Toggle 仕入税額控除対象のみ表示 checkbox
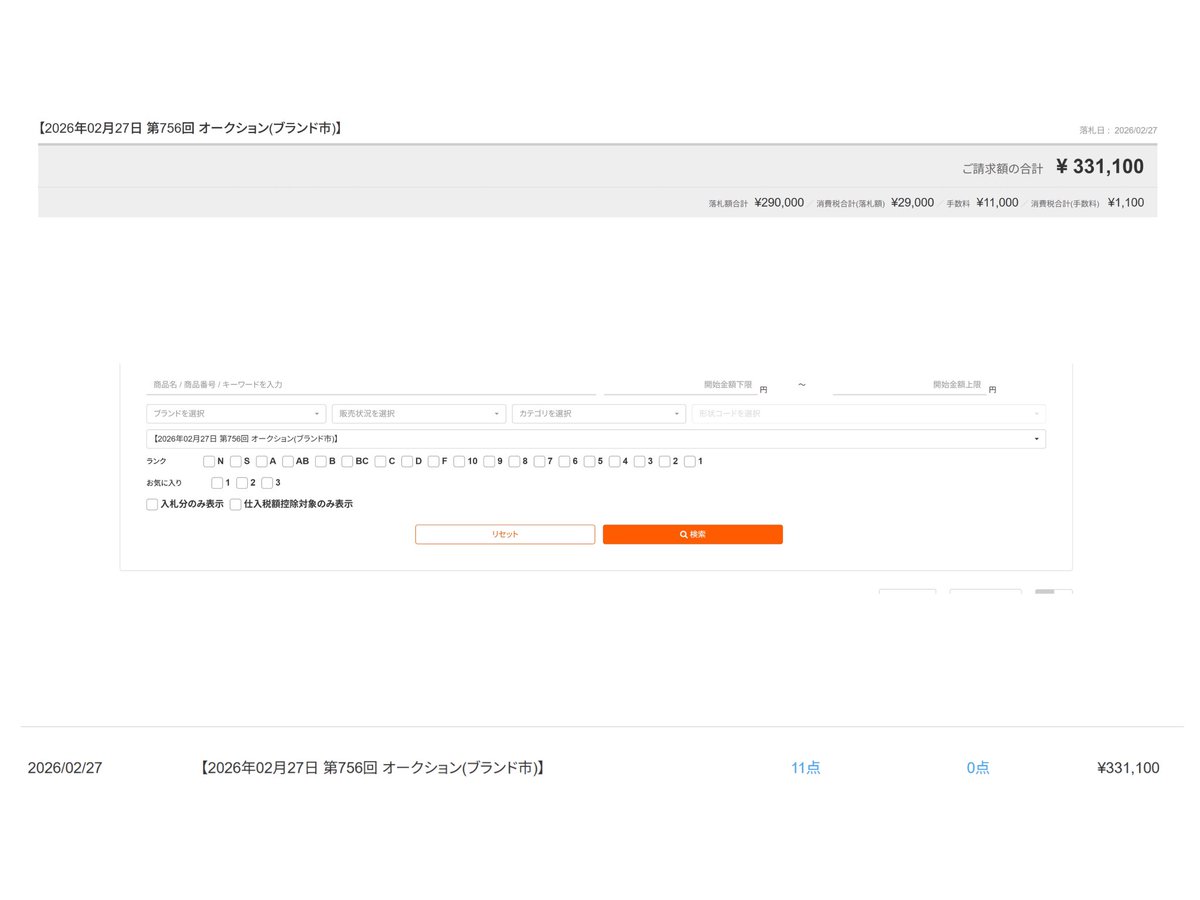Image resolution: width=1200 pixels, height=900 pixels. (x=235, y=505)
